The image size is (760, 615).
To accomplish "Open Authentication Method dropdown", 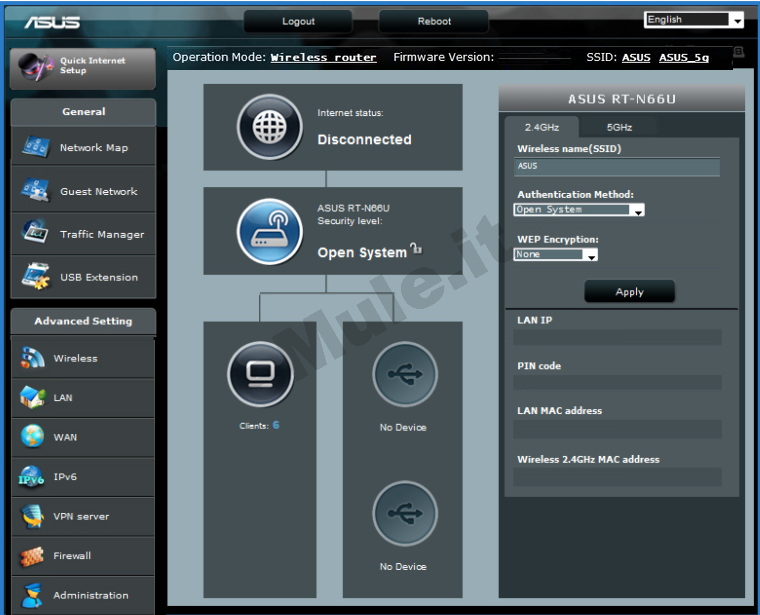I will click(x=579, y=209).
